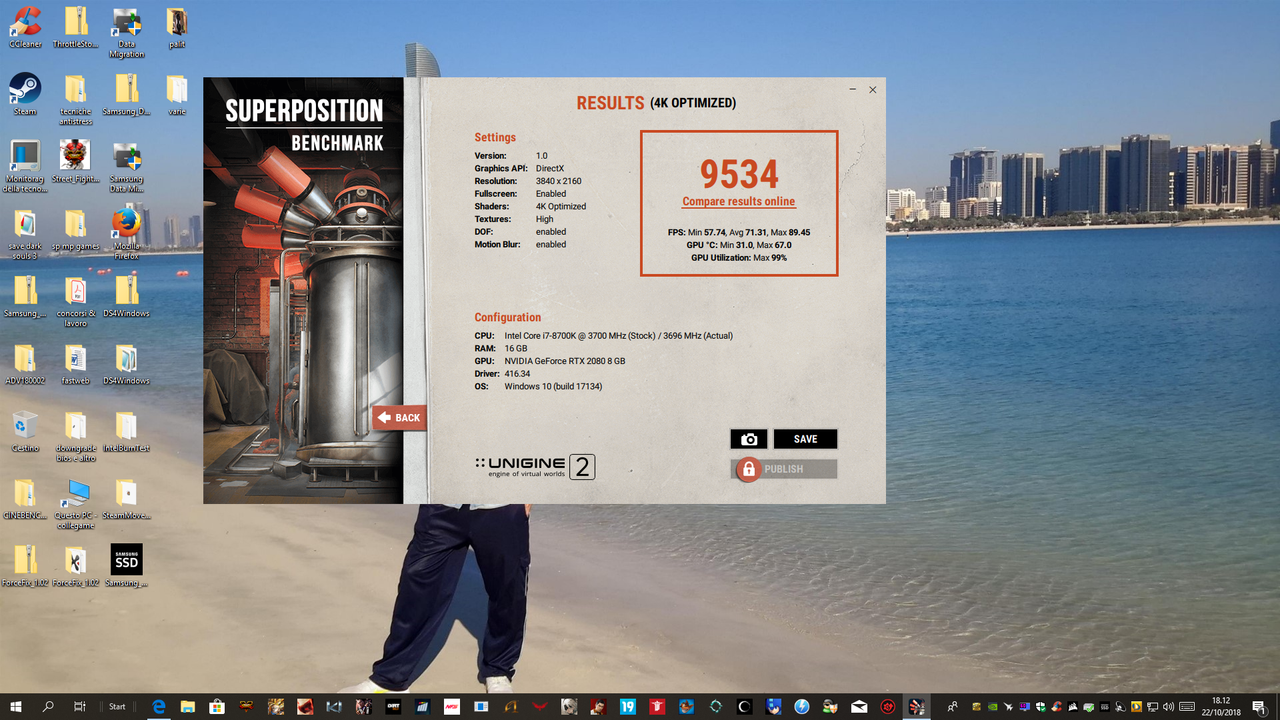The width and height of the screenshot is (1280, 720).
Task: Select the Street Fighter desktop shortcut
Action: coord(75,162)
